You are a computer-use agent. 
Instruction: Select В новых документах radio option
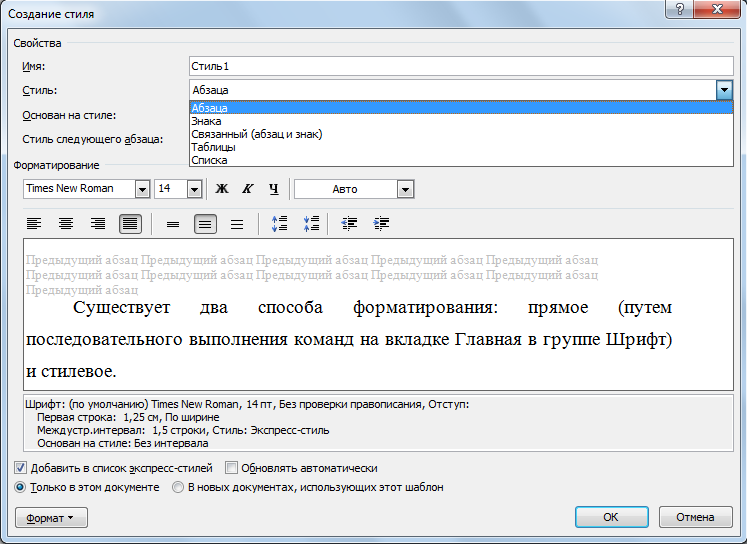pyautogui.click(x=178, y=487)
